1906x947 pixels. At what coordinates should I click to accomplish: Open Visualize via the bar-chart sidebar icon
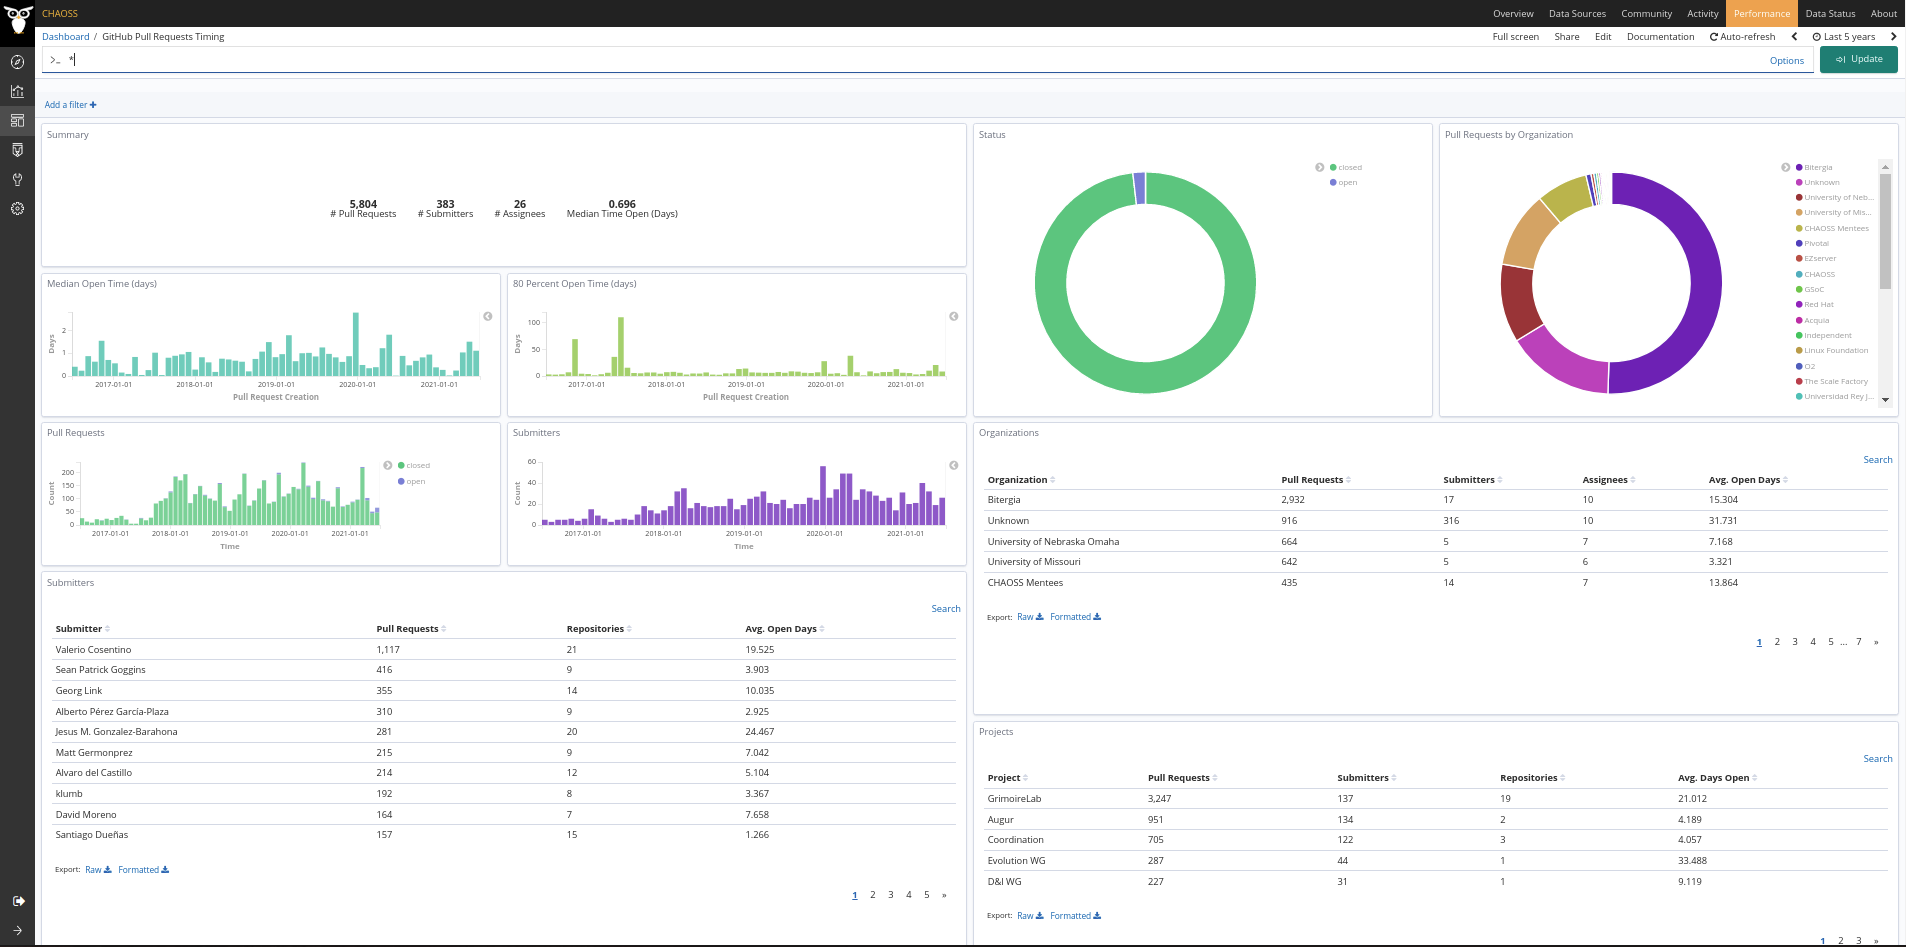pos(17,91)
